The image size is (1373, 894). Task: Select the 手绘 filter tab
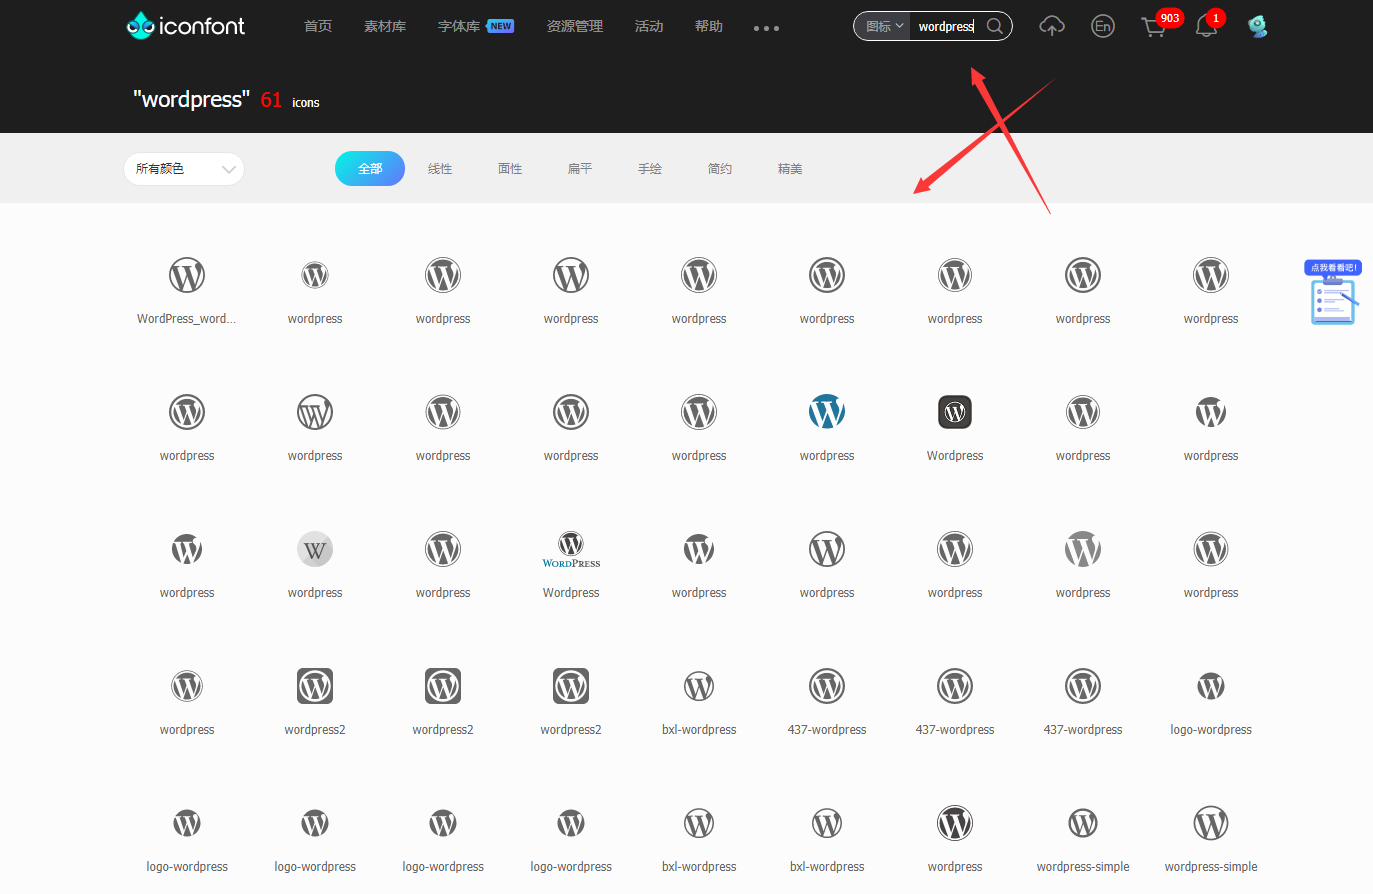click(650, 168)
